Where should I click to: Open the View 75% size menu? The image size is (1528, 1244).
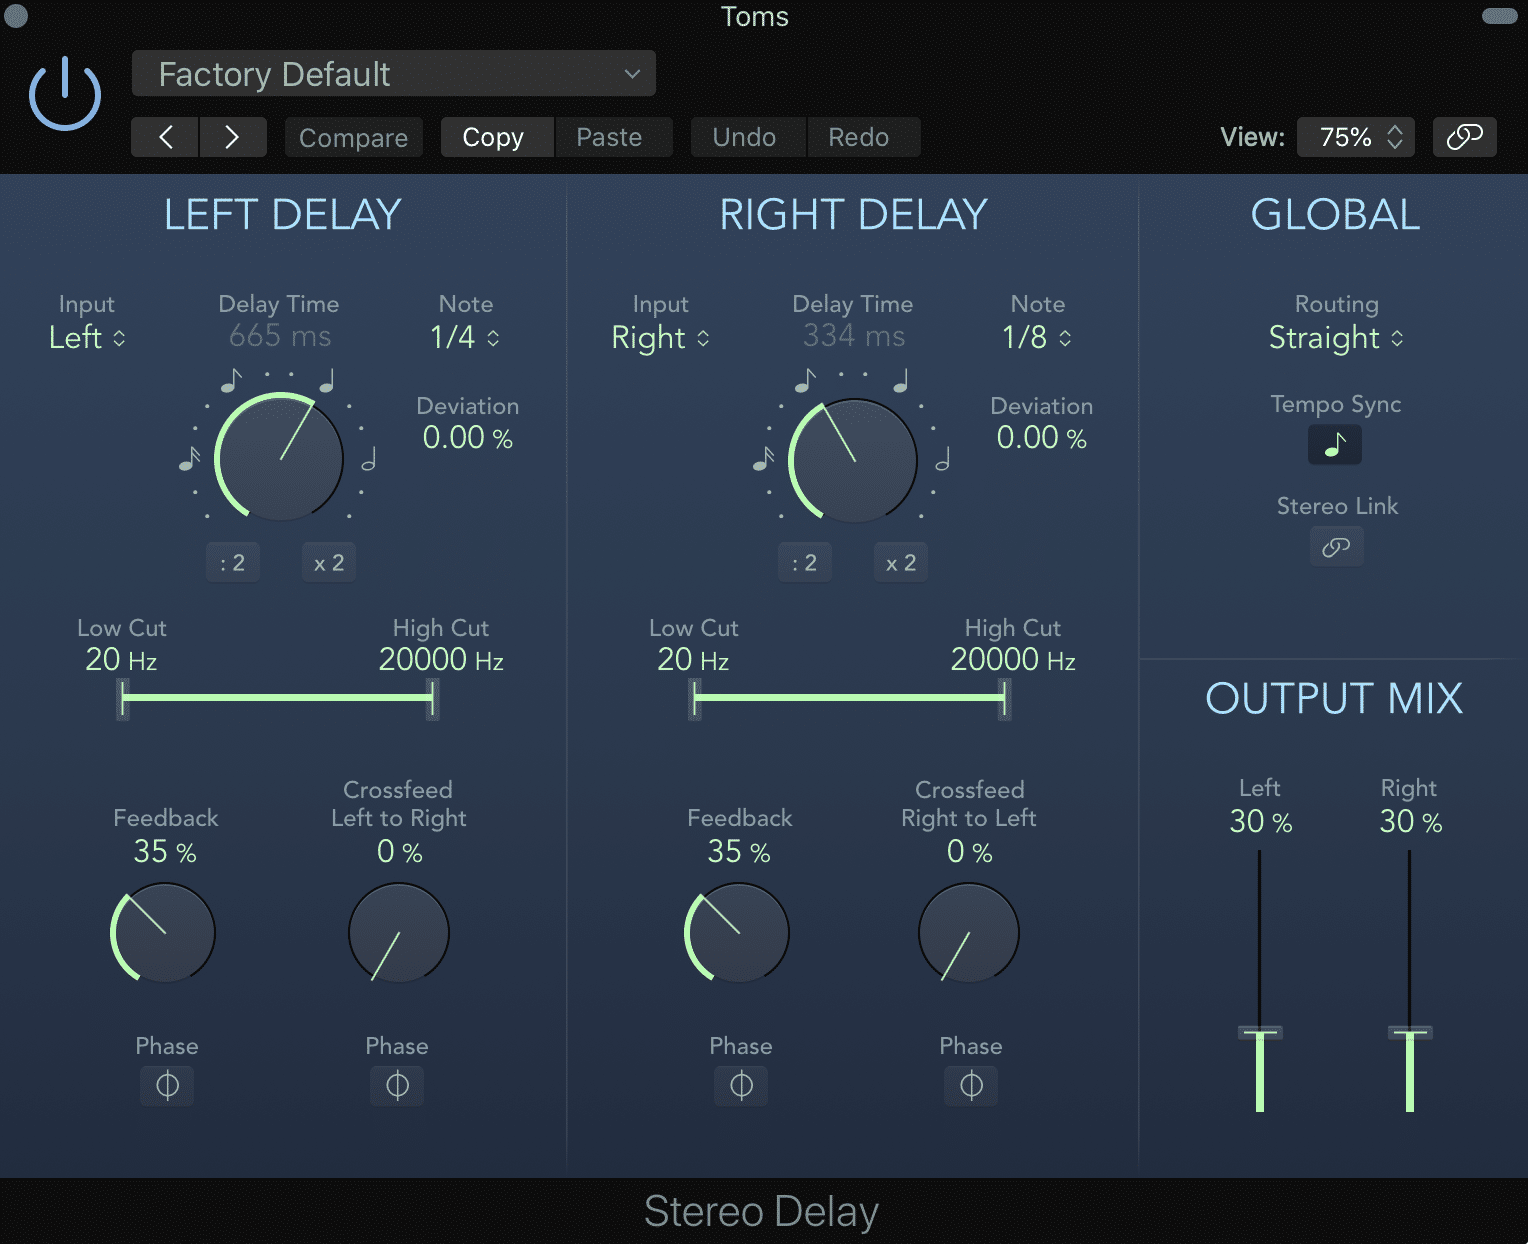tap(1356, 137)
